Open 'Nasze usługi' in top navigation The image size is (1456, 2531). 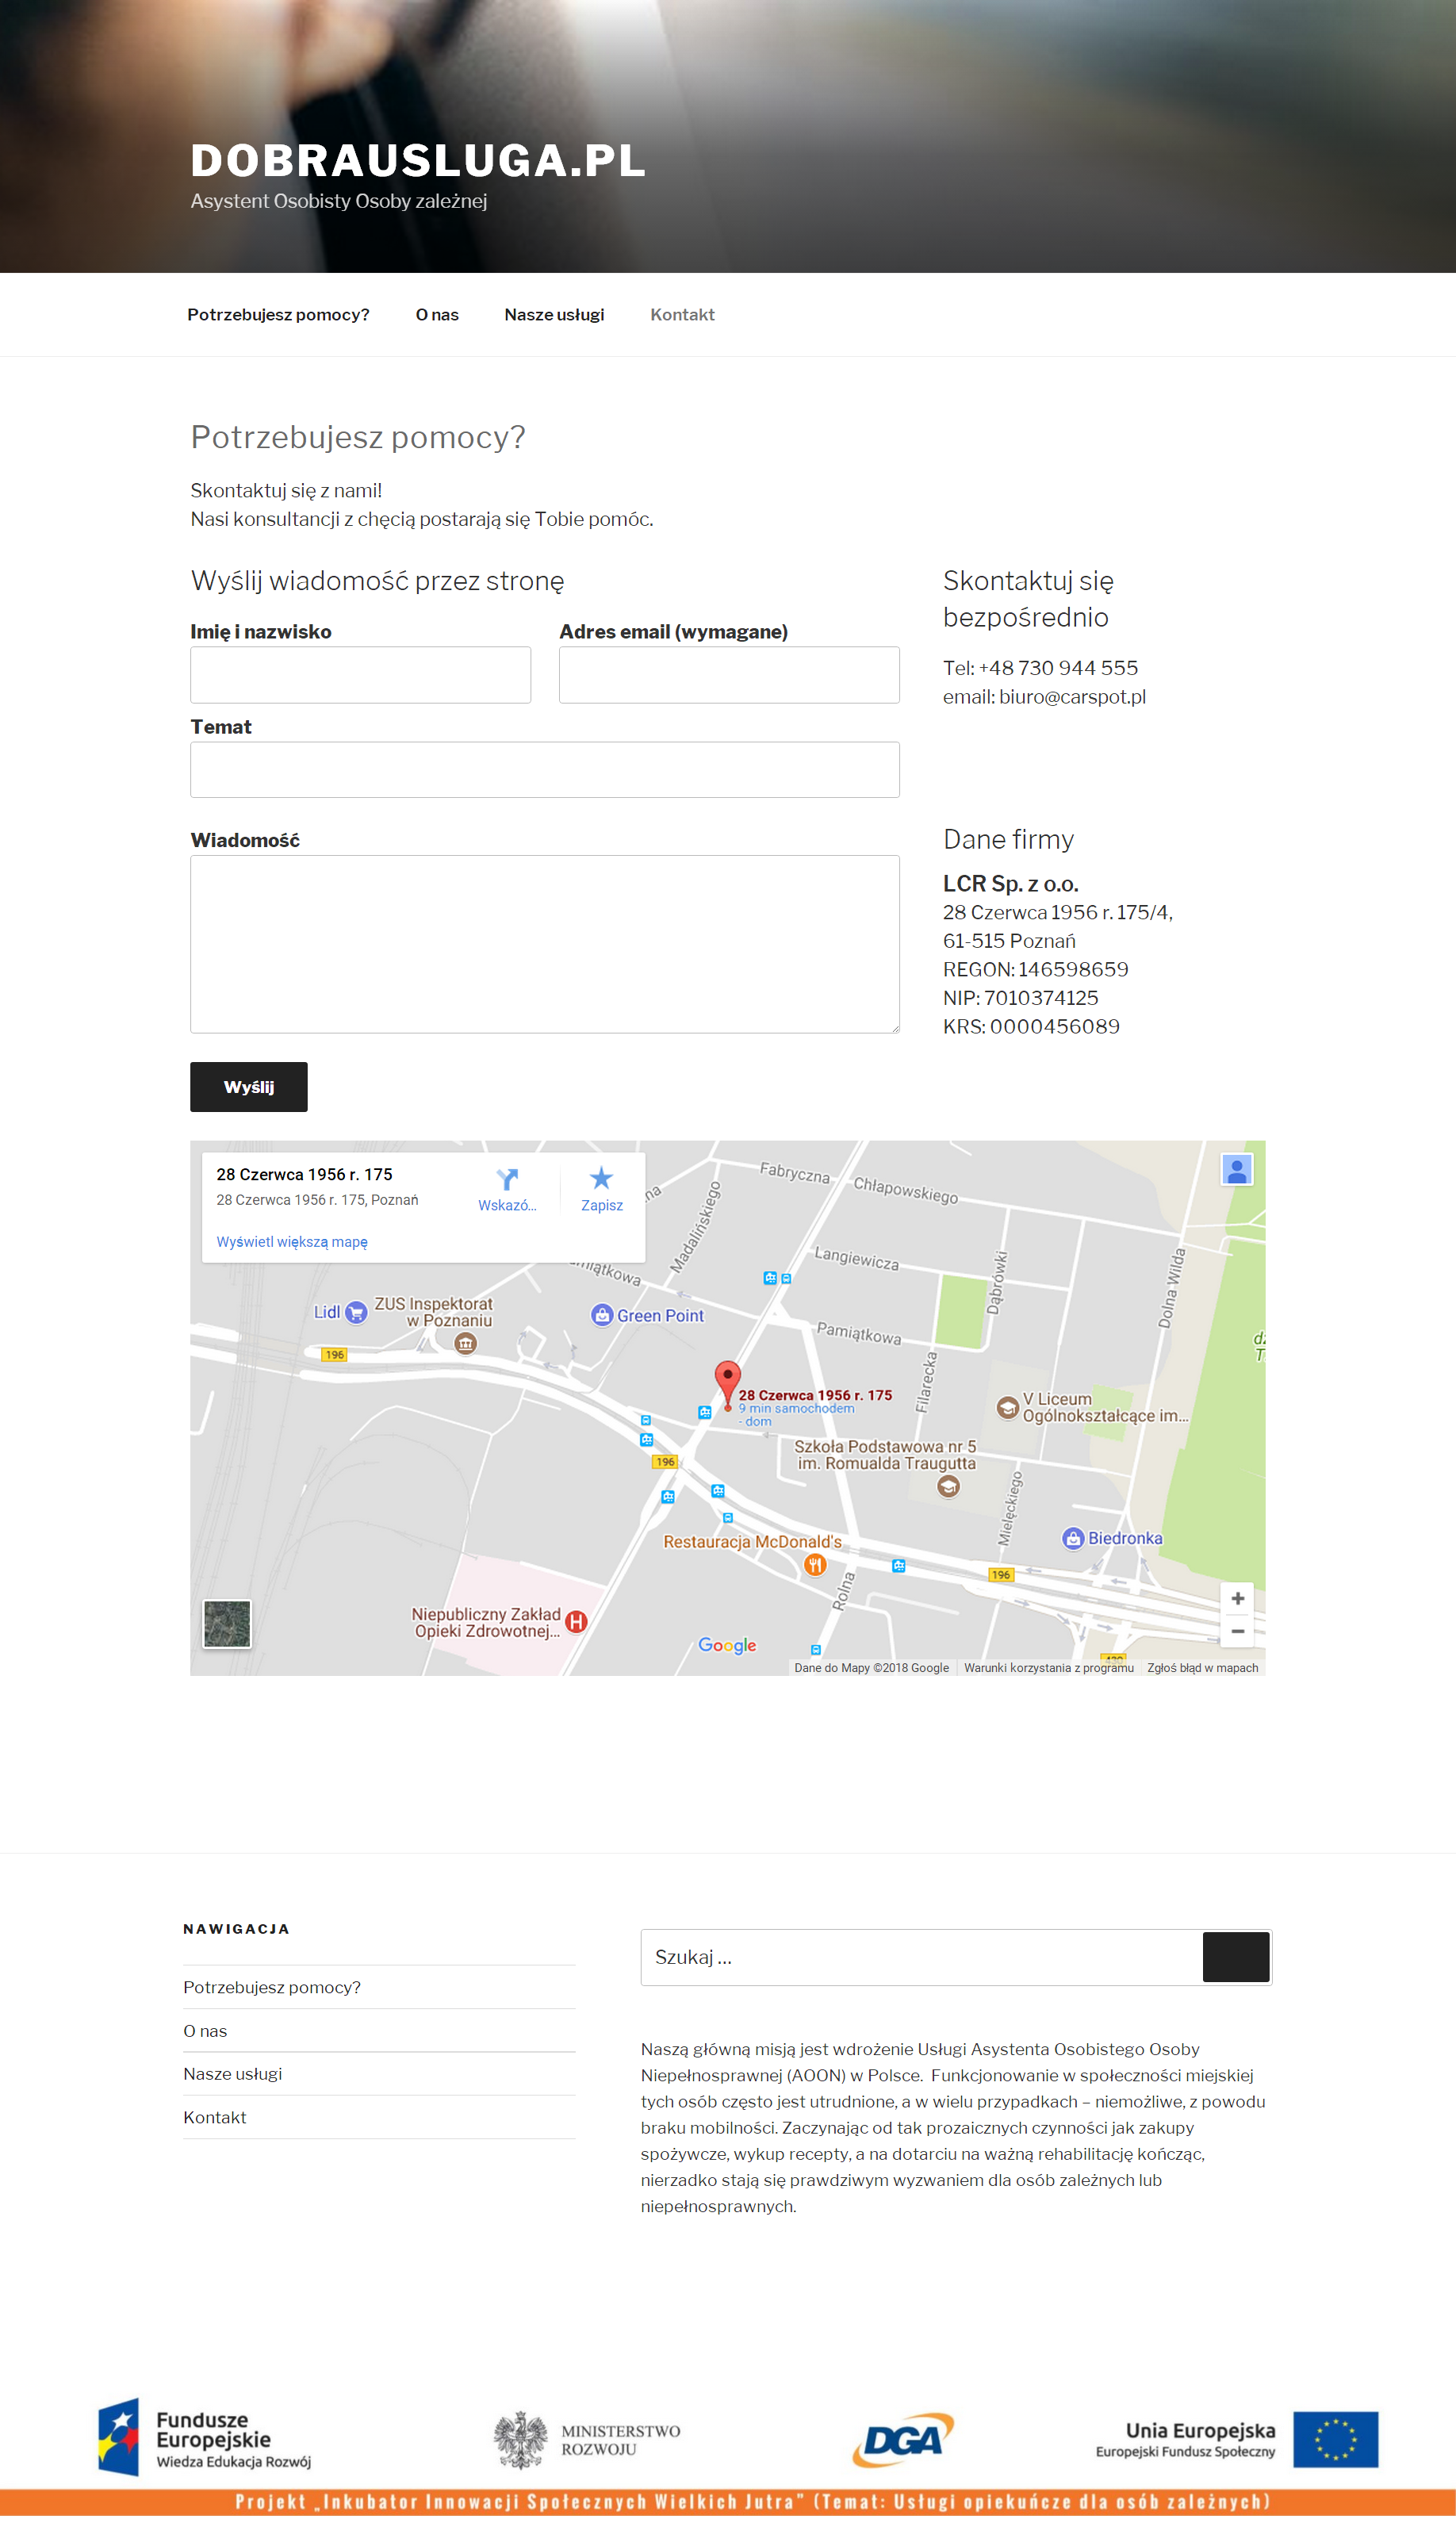554,315
